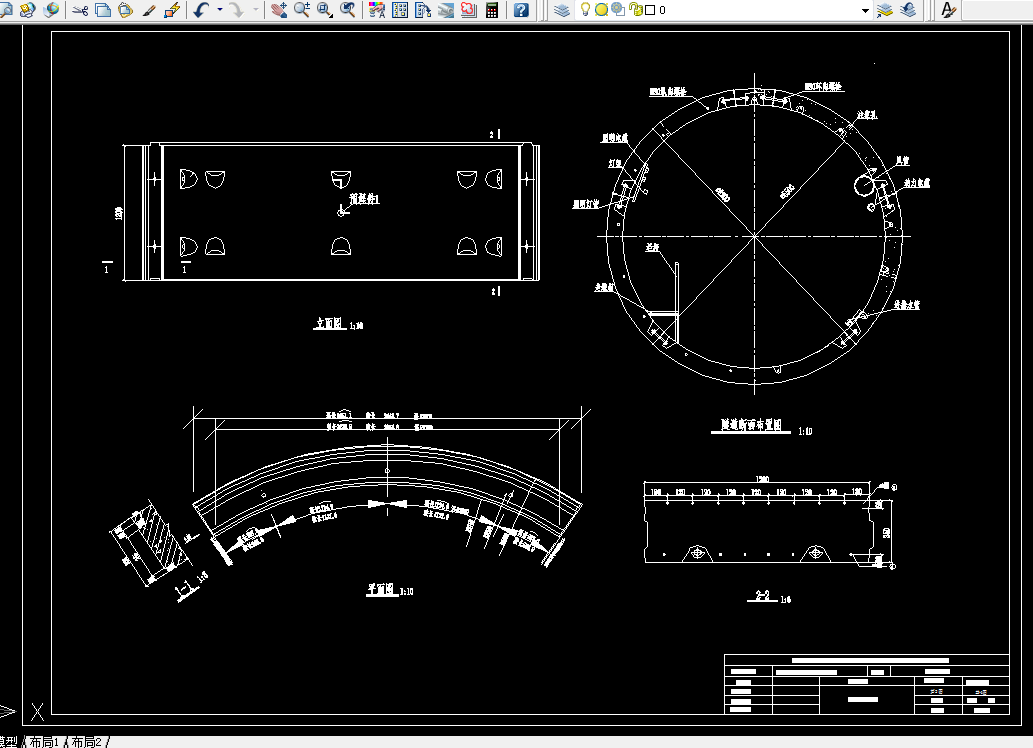
Task: Click the 1-1 section label
Action: pos(185,588)
